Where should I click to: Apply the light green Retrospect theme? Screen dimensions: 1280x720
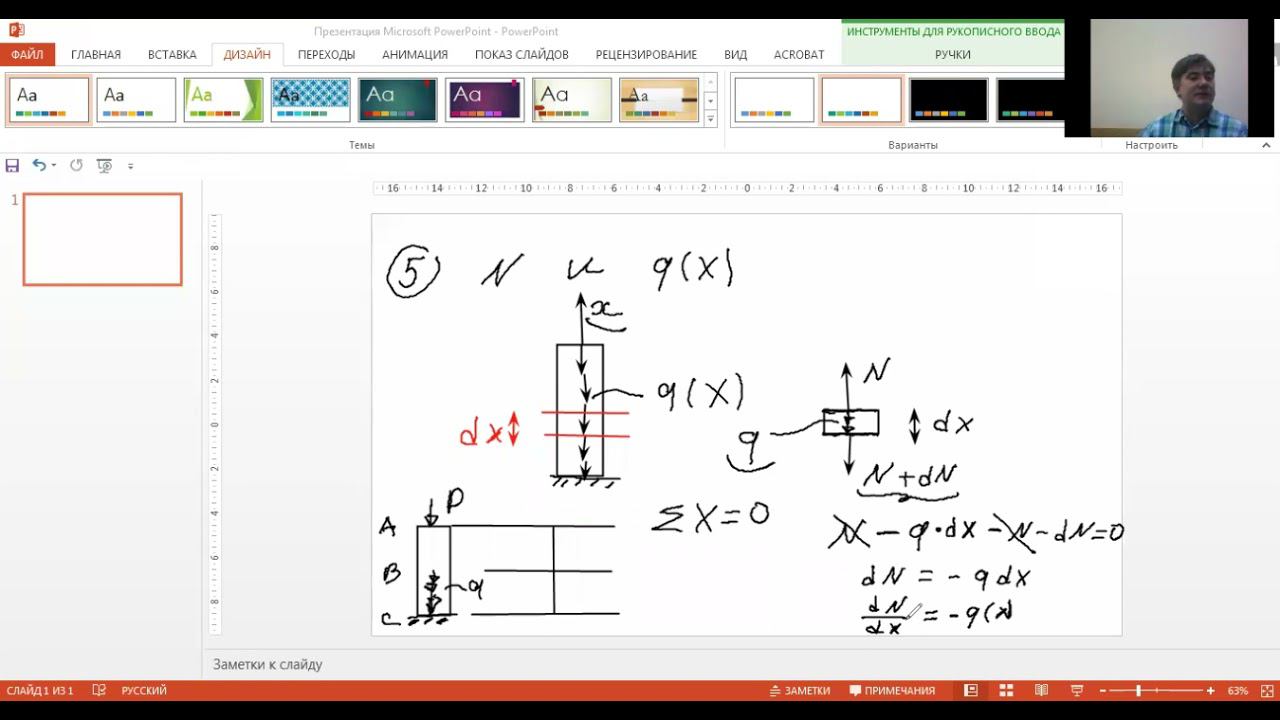click(572, 100)
